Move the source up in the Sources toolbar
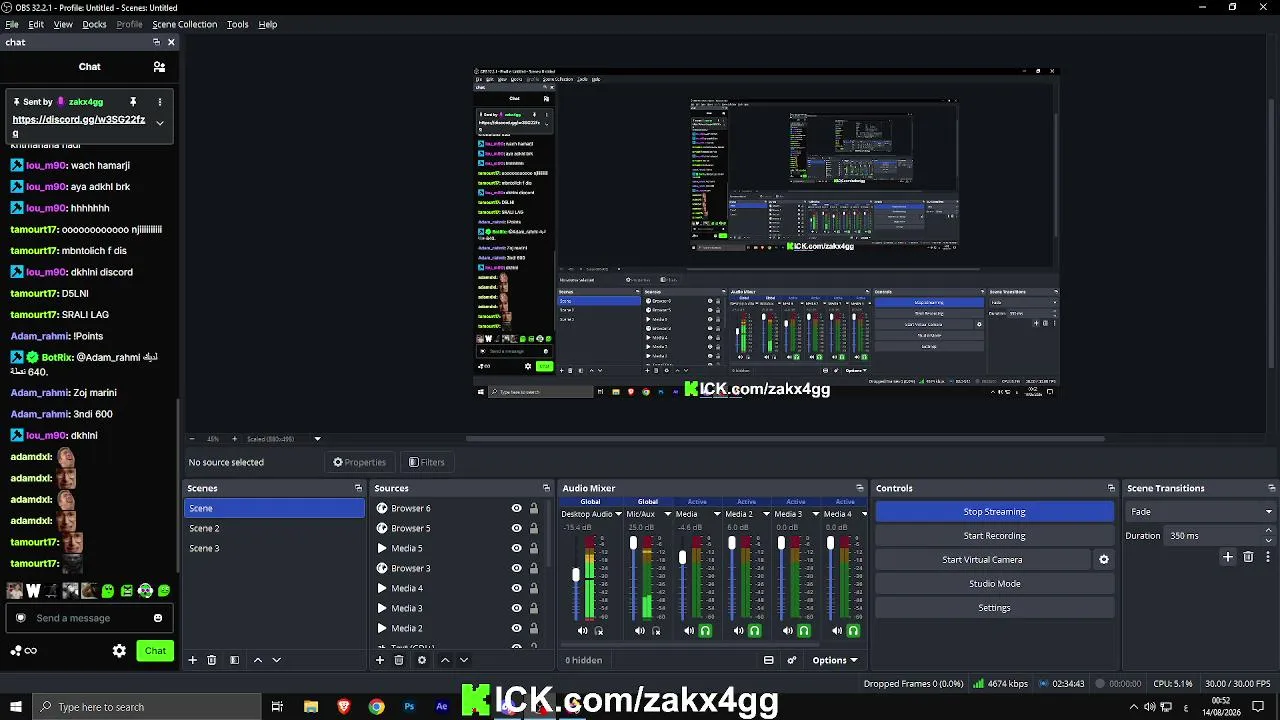Image resolution: width=1280 pixels, height=720 pixels. pyautogui.click(x=445, y=660)
